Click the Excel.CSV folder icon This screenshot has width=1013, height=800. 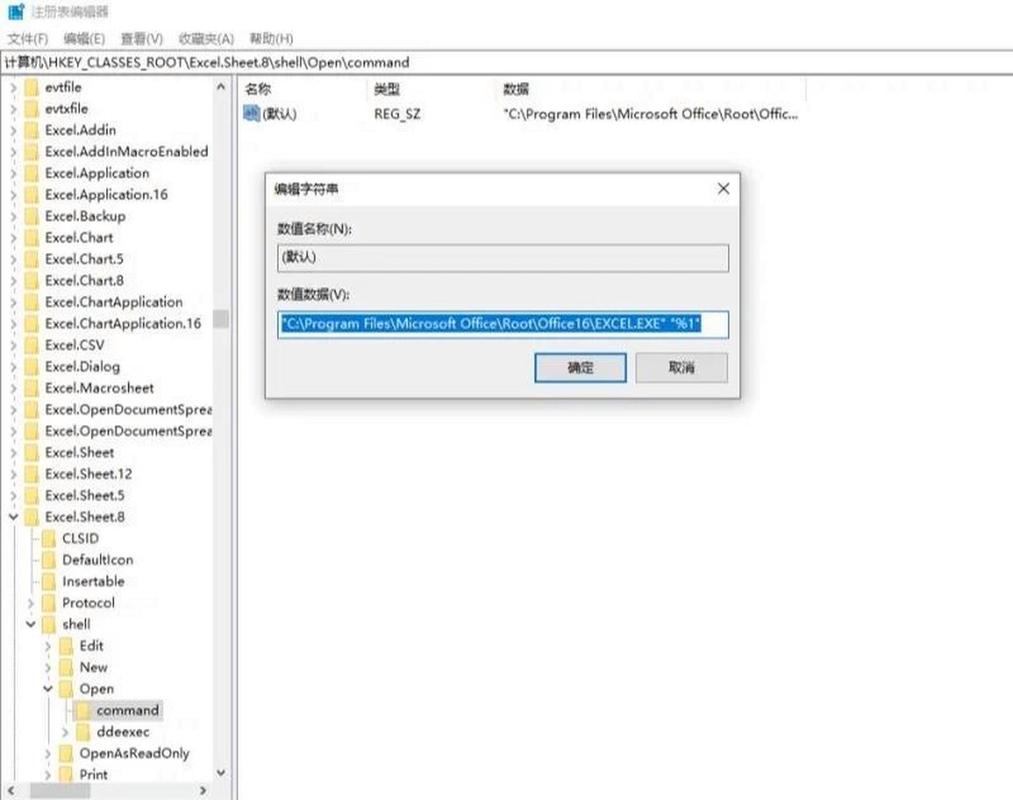pos(32,345)
